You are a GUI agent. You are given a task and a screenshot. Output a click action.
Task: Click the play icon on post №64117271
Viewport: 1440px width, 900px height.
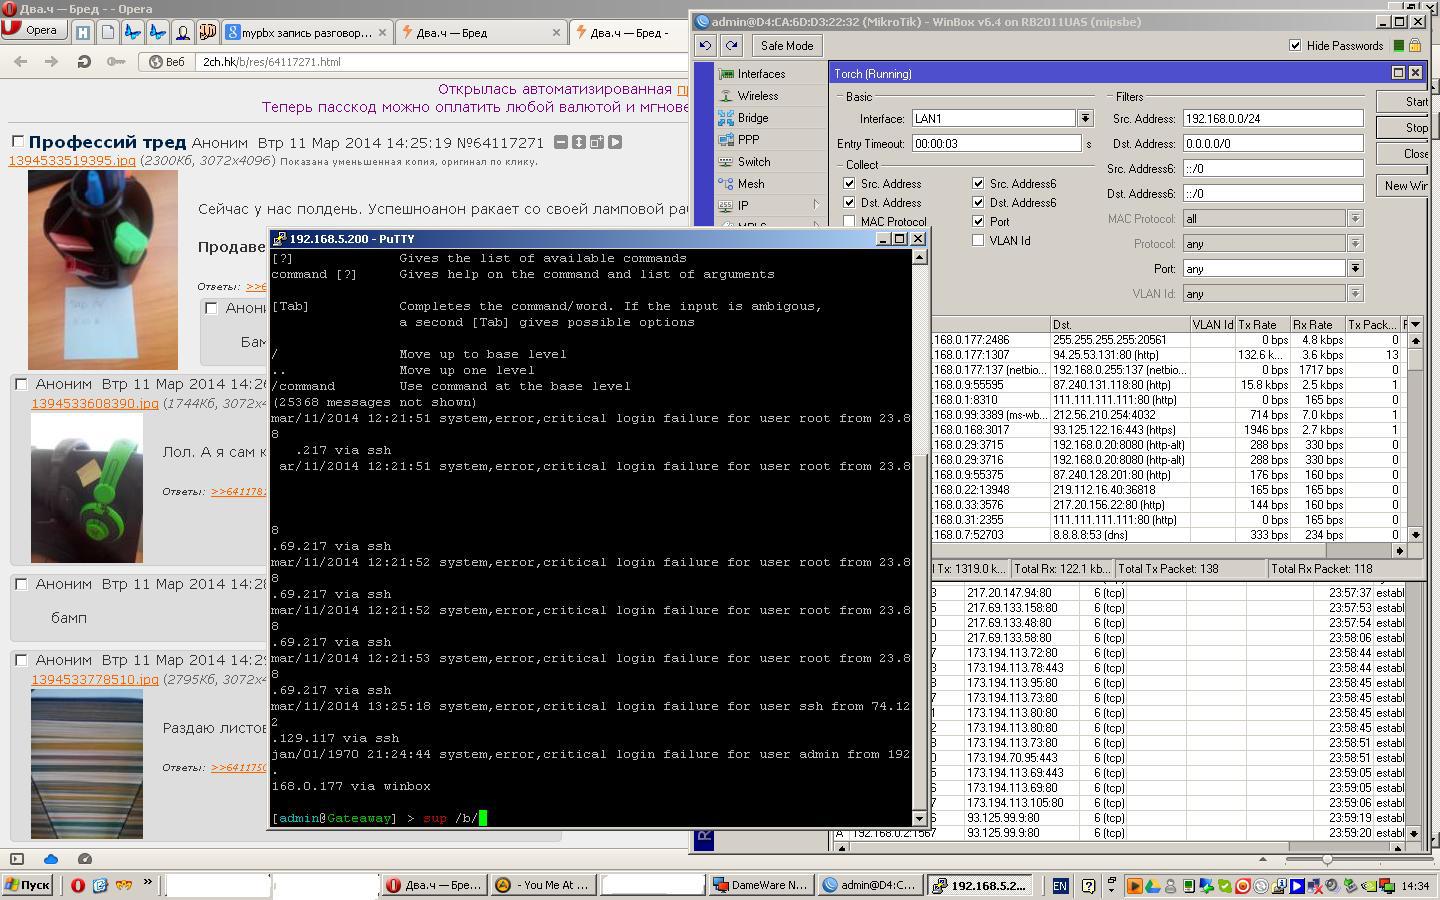tap(615, 142)
